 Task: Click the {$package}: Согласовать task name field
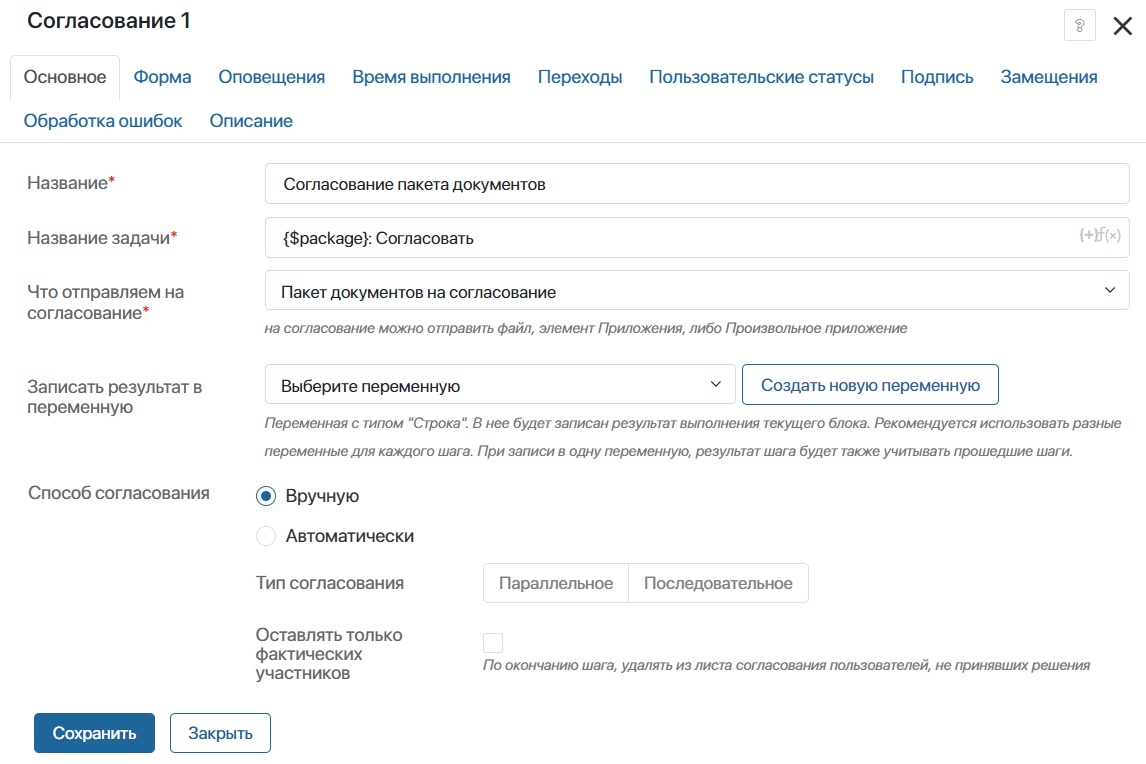point(697,238)
